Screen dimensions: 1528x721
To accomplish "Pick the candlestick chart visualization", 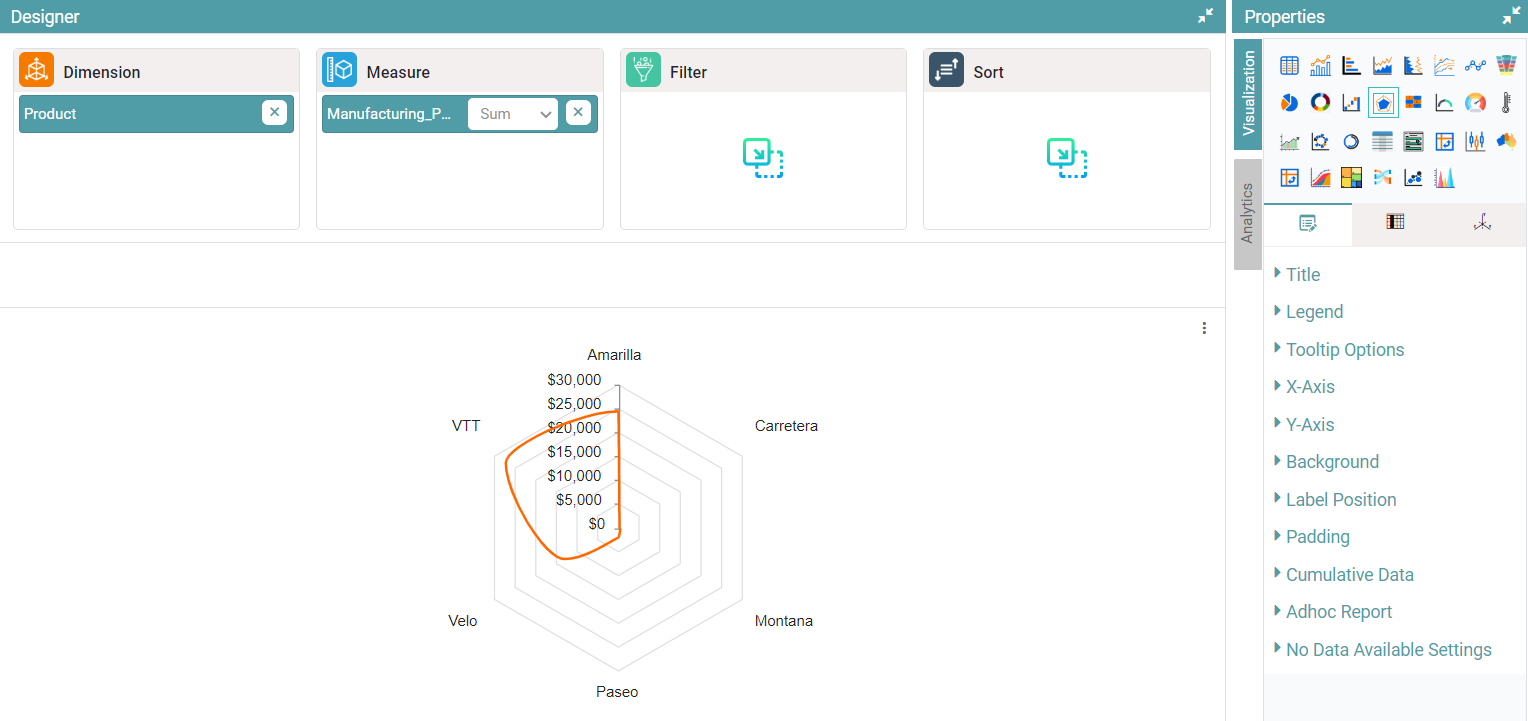I will click(1475, 141).
